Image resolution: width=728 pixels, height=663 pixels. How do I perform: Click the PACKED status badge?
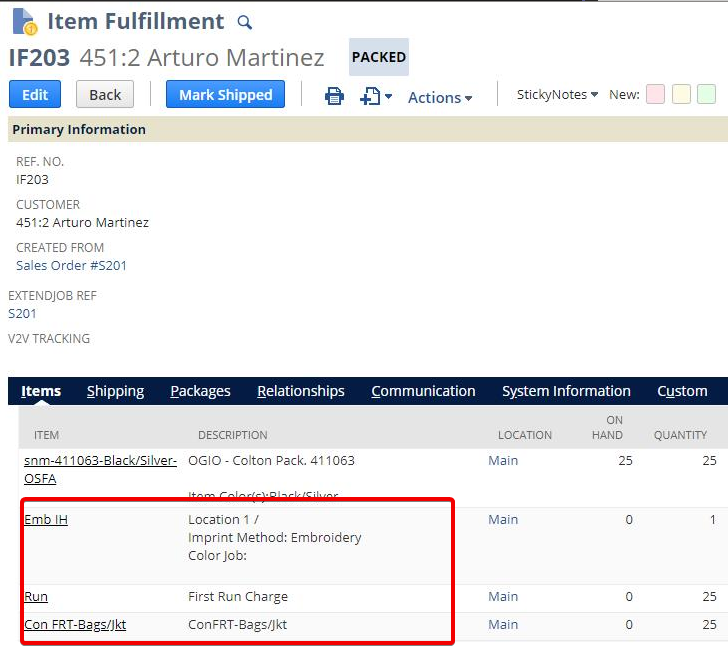tap(379, 57)
